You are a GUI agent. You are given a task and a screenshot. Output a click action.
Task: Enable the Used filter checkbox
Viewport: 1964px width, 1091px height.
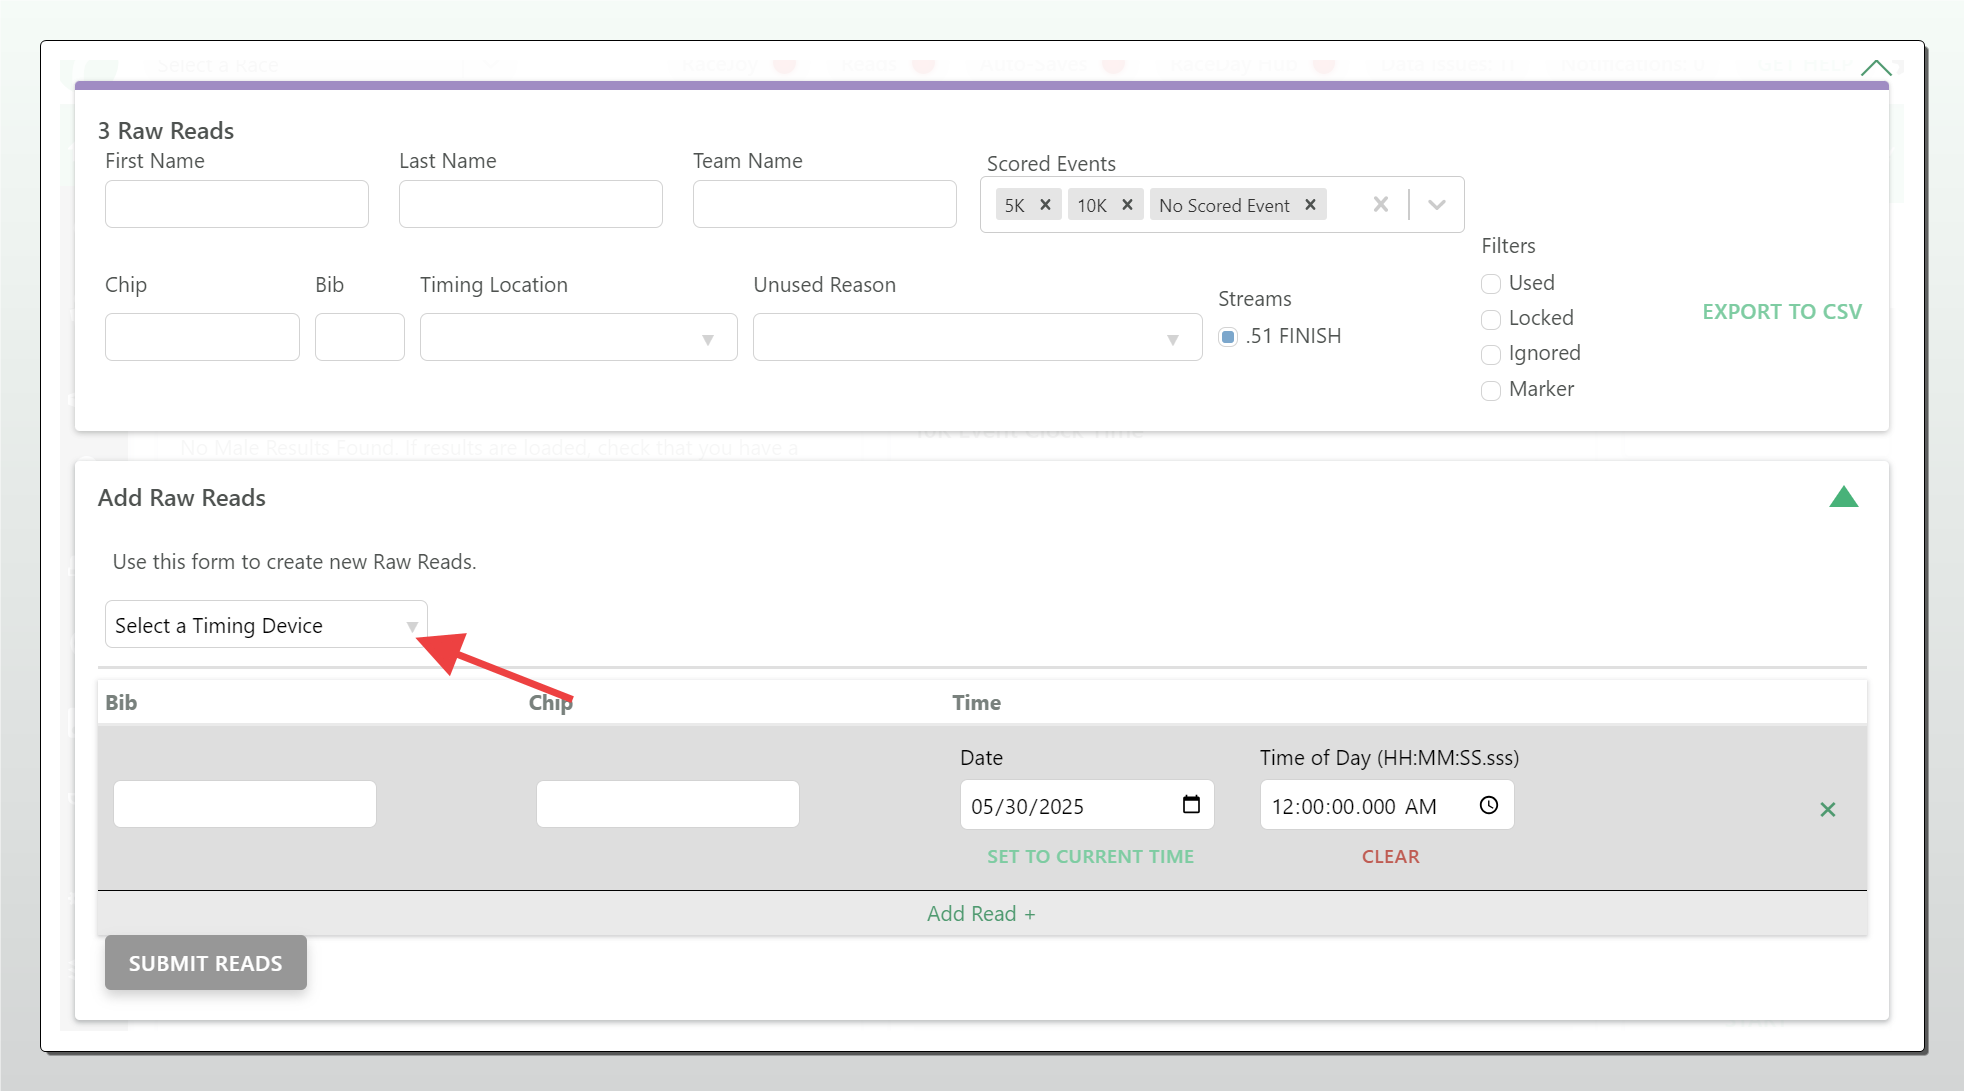tap(1491, 284)
